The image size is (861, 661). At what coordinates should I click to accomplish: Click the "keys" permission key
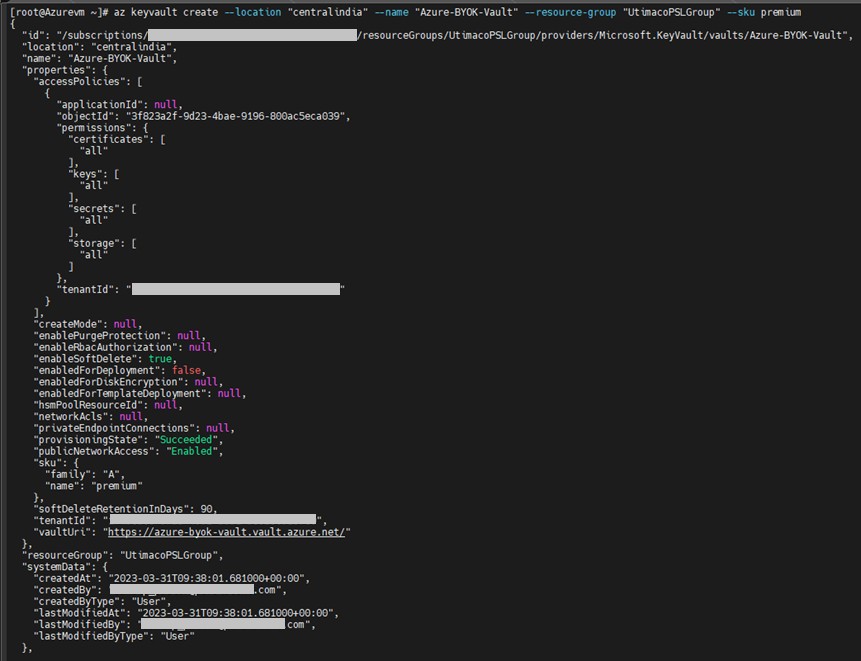tap(88, 174)
